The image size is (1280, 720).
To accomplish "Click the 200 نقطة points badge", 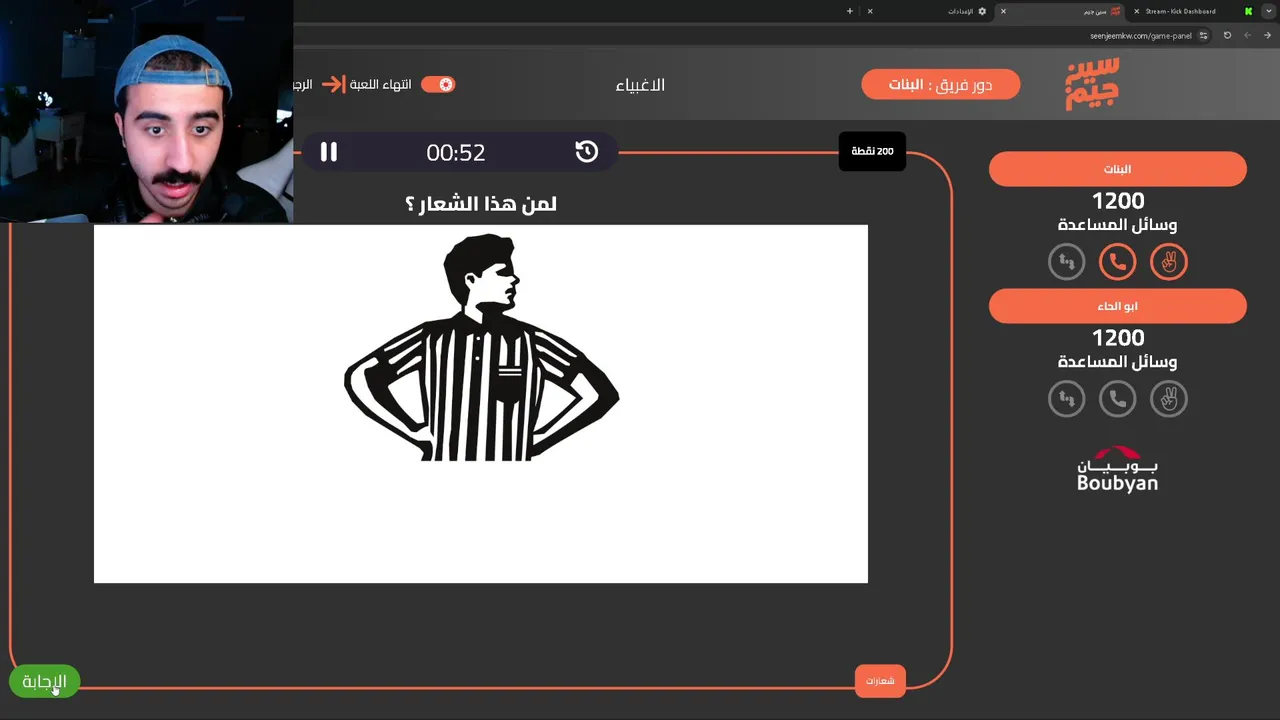I will [872, 151].
